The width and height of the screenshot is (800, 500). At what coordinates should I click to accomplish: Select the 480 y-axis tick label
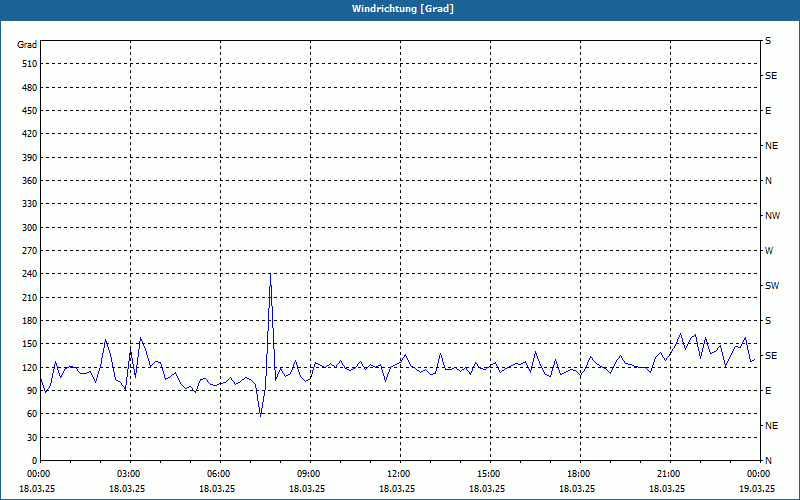tap(30, 88)
